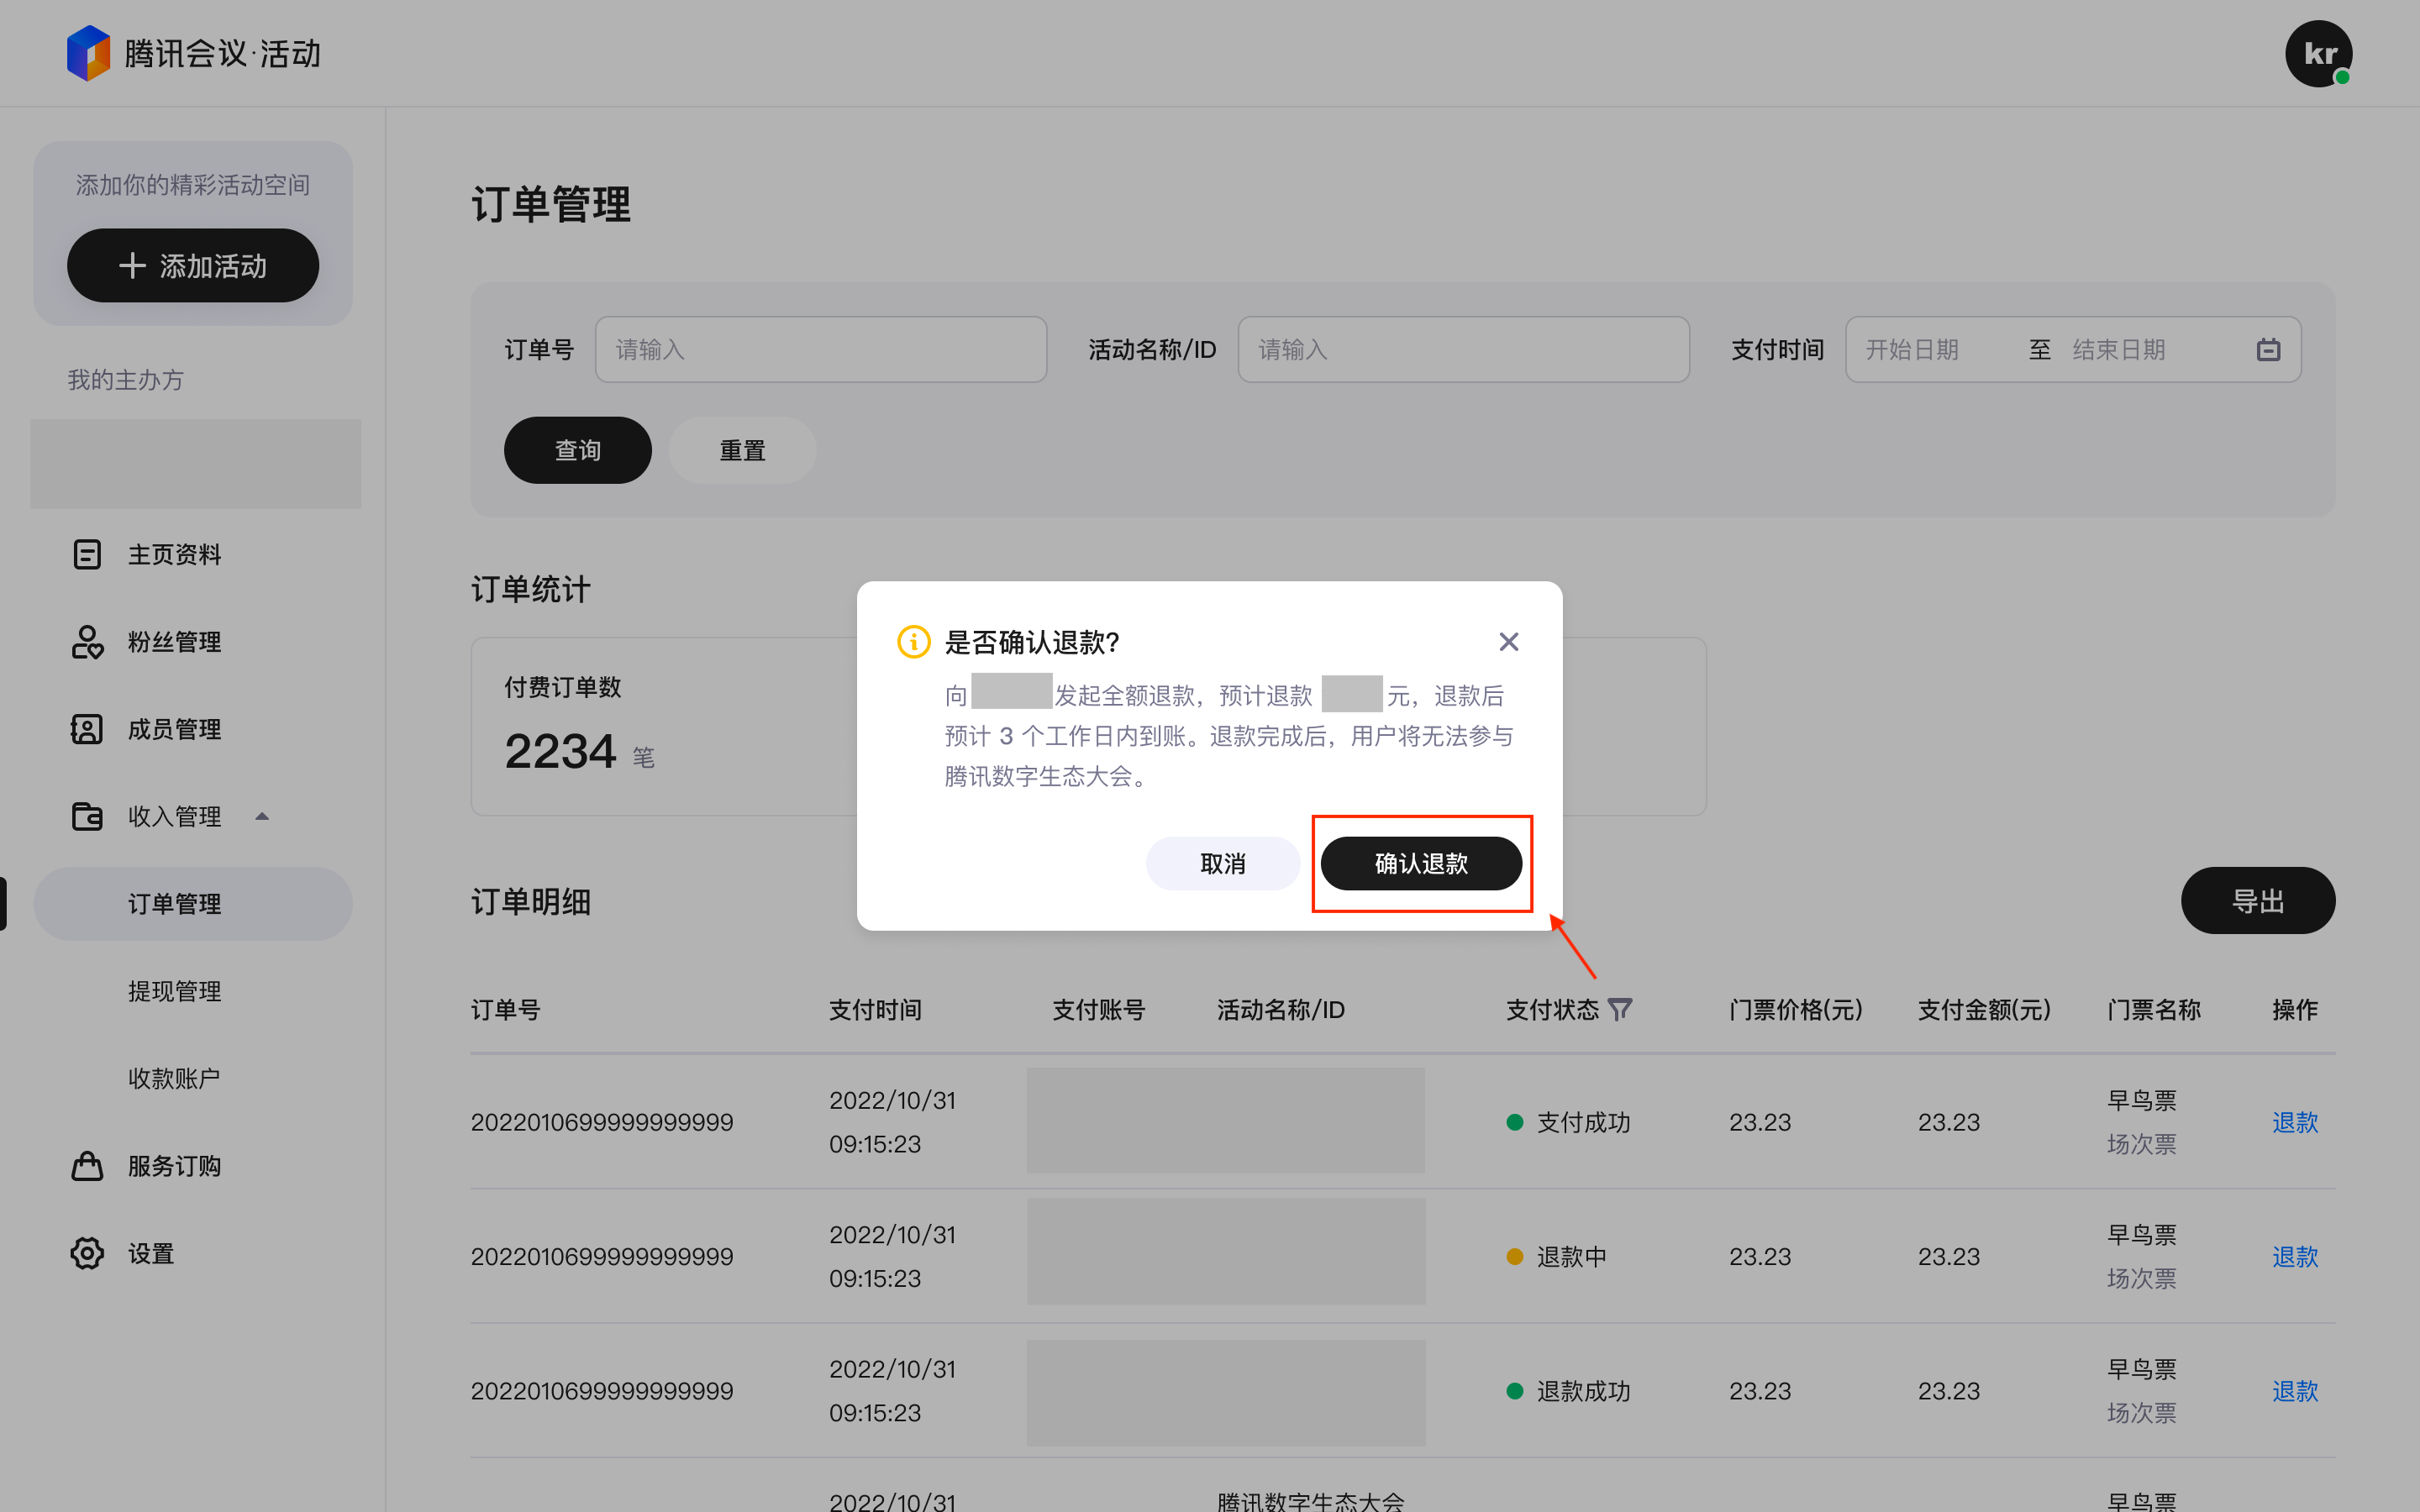Click the 支付状态 filter funnel icon
2420x1512 pixels.
[x=1620, y=1009]
